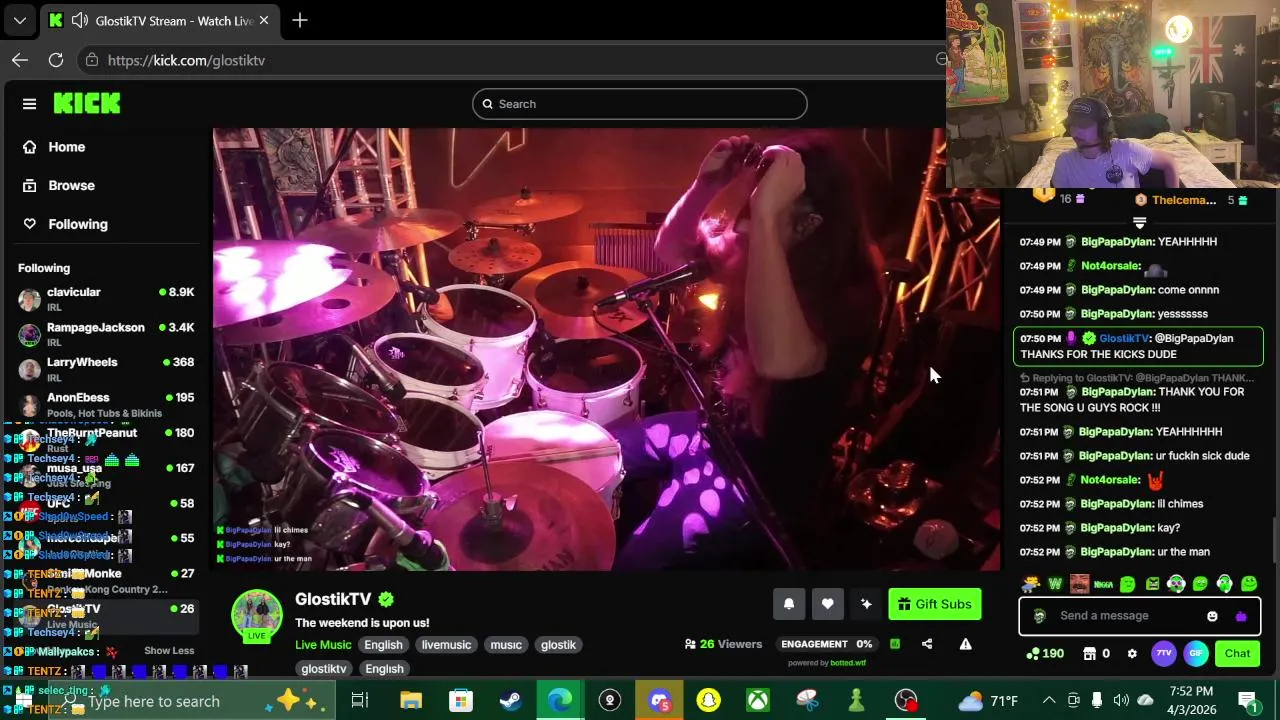Image resolution: width=1280 pixels, height=720 pixels.
Task: Open Task View on the taskbar
Action: coord(360,701)
